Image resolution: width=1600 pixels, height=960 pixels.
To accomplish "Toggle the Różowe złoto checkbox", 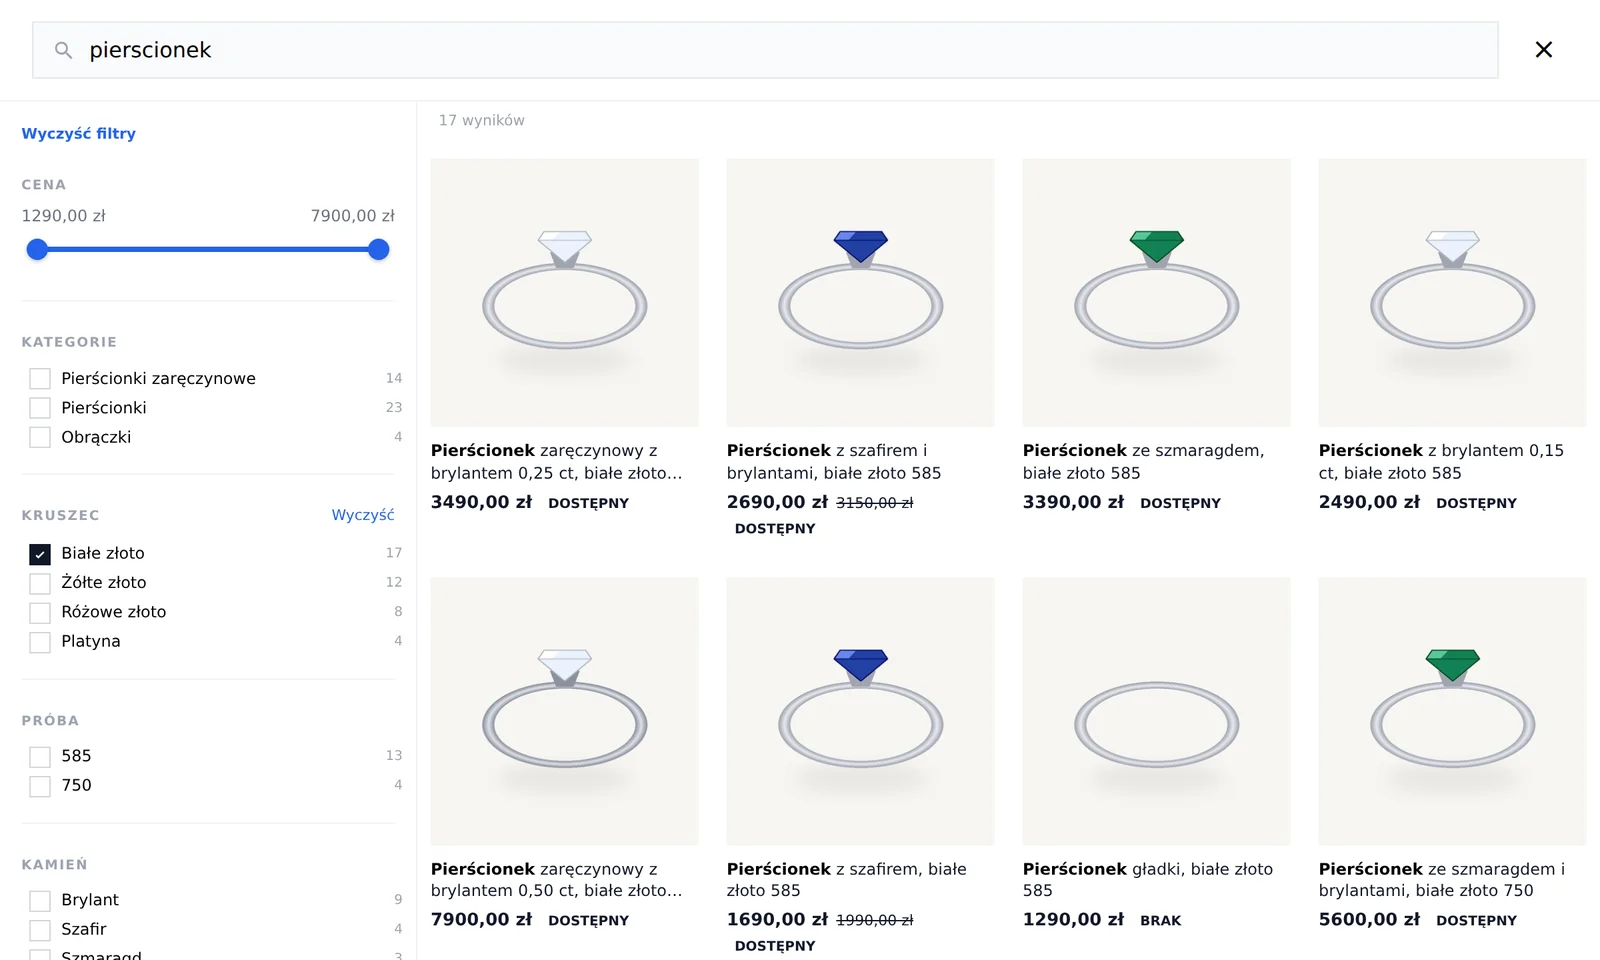I will coord(40,612).
